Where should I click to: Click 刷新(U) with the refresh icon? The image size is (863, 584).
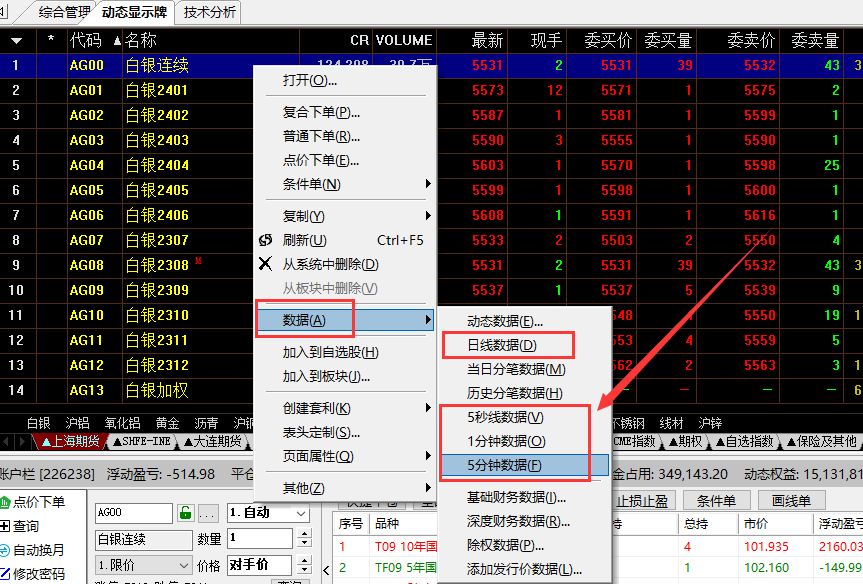(345, 240)
